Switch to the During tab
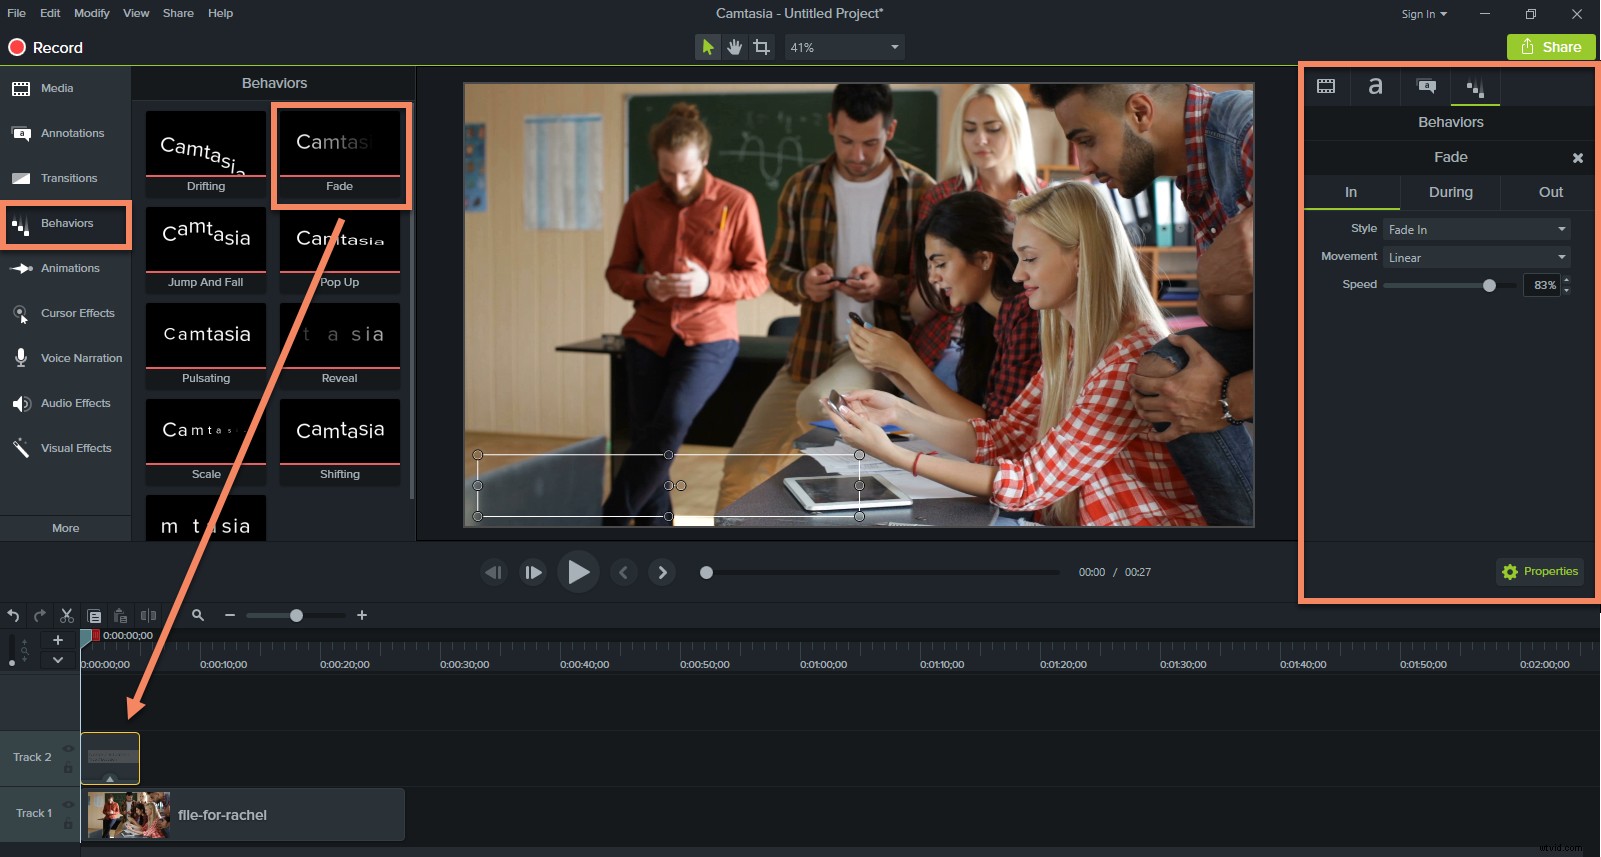The image size is (1601, 857). point(1450,192)
